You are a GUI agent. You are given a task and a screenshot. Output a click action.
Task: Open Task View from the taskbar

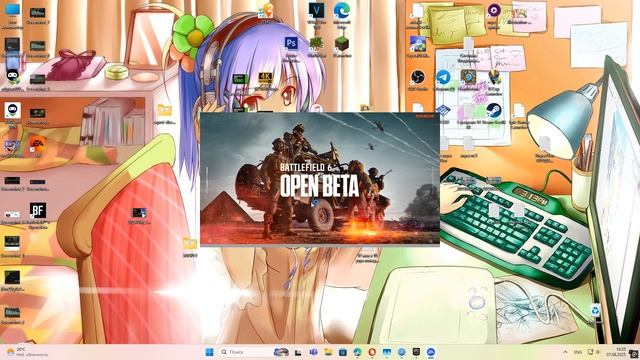click(x=298, y=352)
